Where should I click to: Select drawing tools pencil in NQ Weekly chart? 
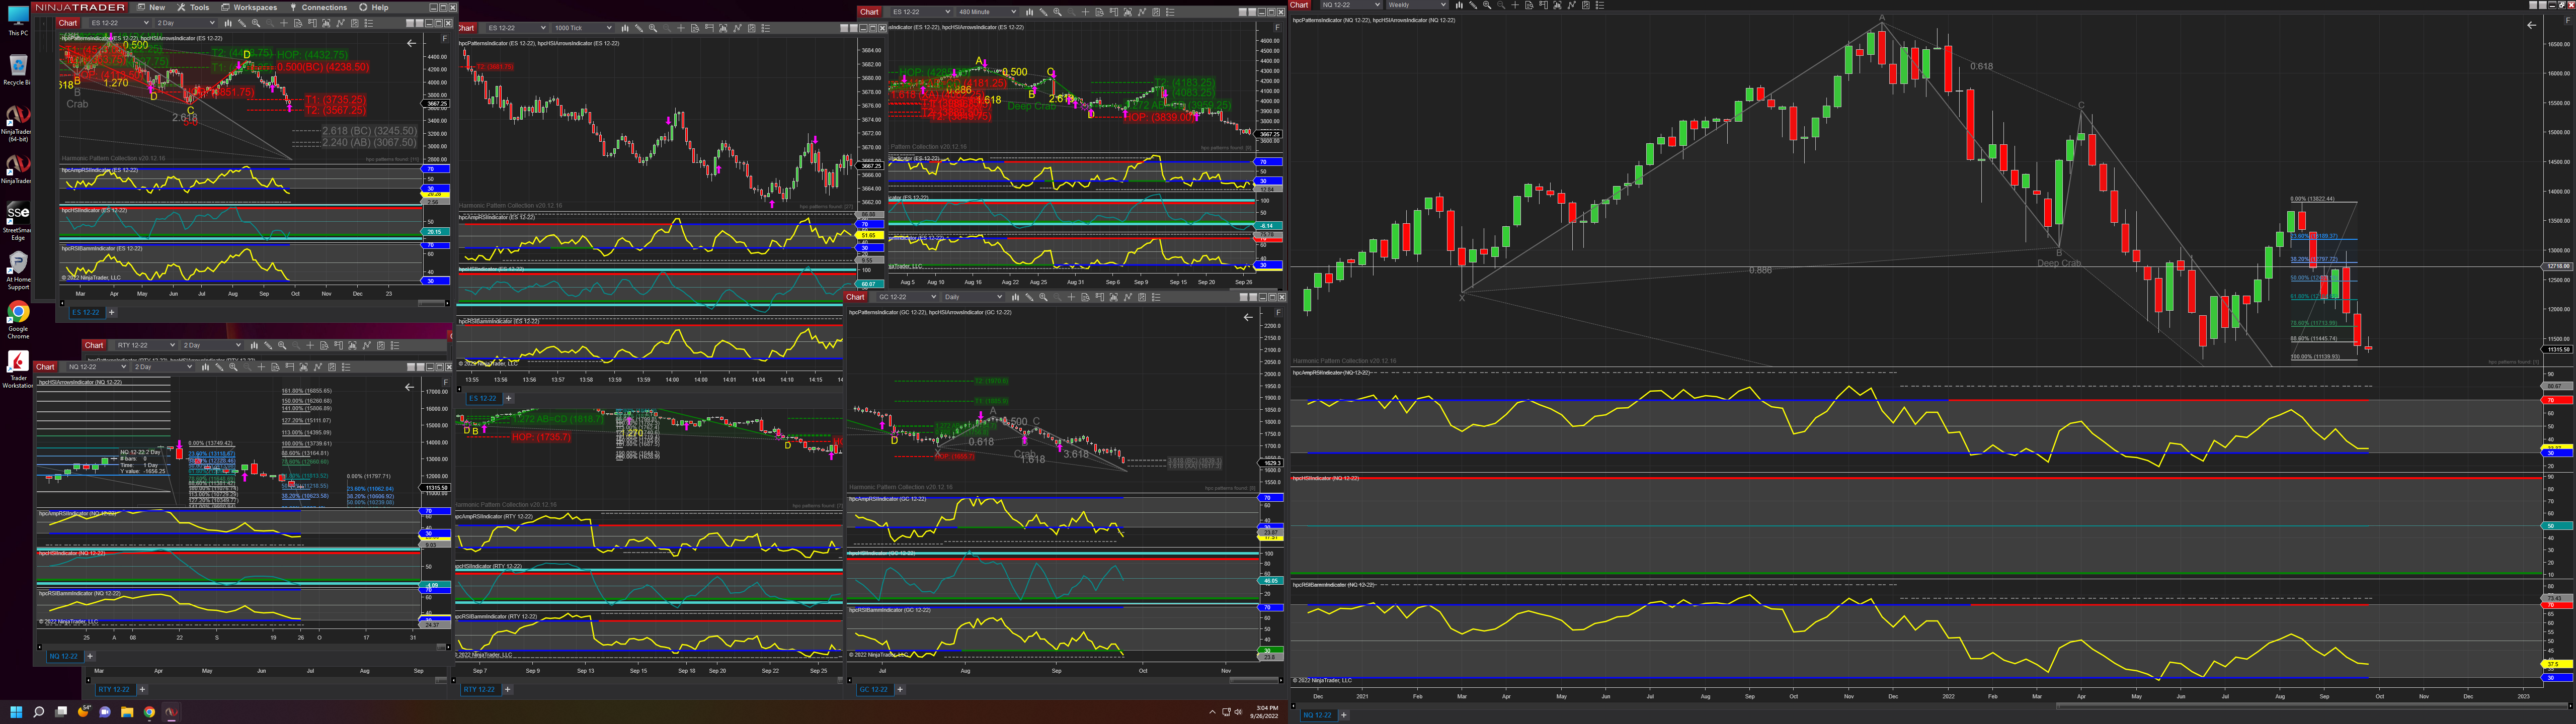click(x=1473, y=5)
